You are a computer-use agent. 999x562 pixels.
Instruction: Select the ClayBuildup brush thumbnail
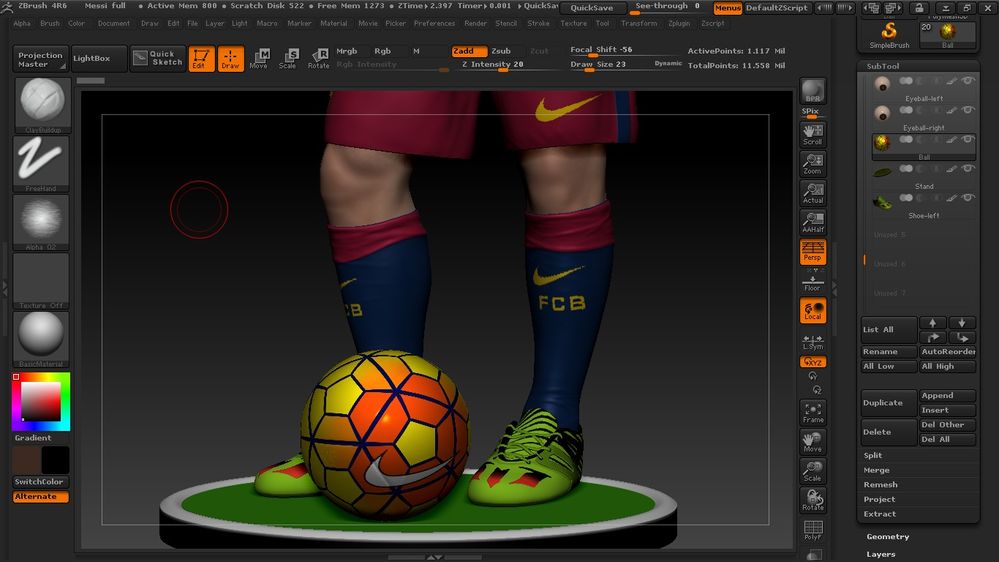42,104
